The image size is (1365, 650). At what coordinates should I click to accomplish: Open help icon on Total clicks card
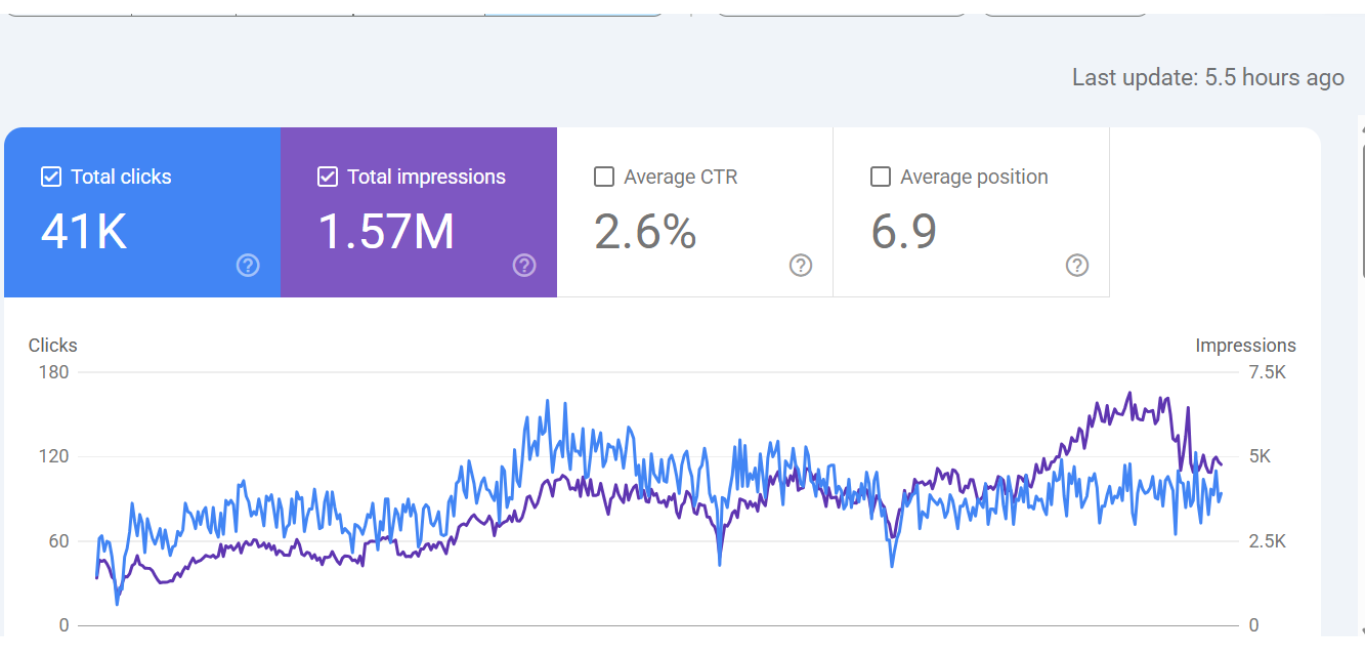tap(248, 265)
